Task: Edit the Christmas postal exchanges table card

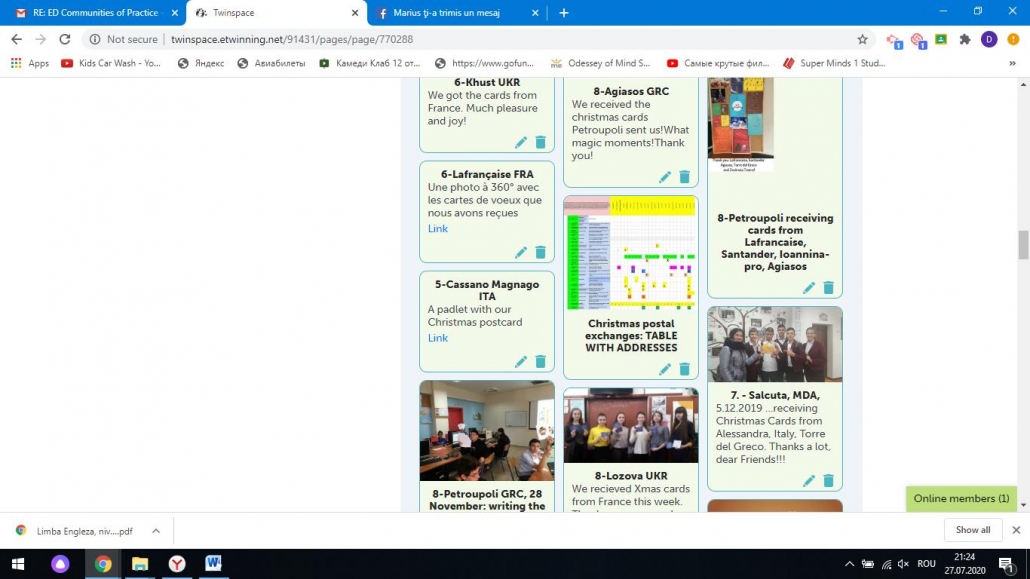Action: click(665, 369)
